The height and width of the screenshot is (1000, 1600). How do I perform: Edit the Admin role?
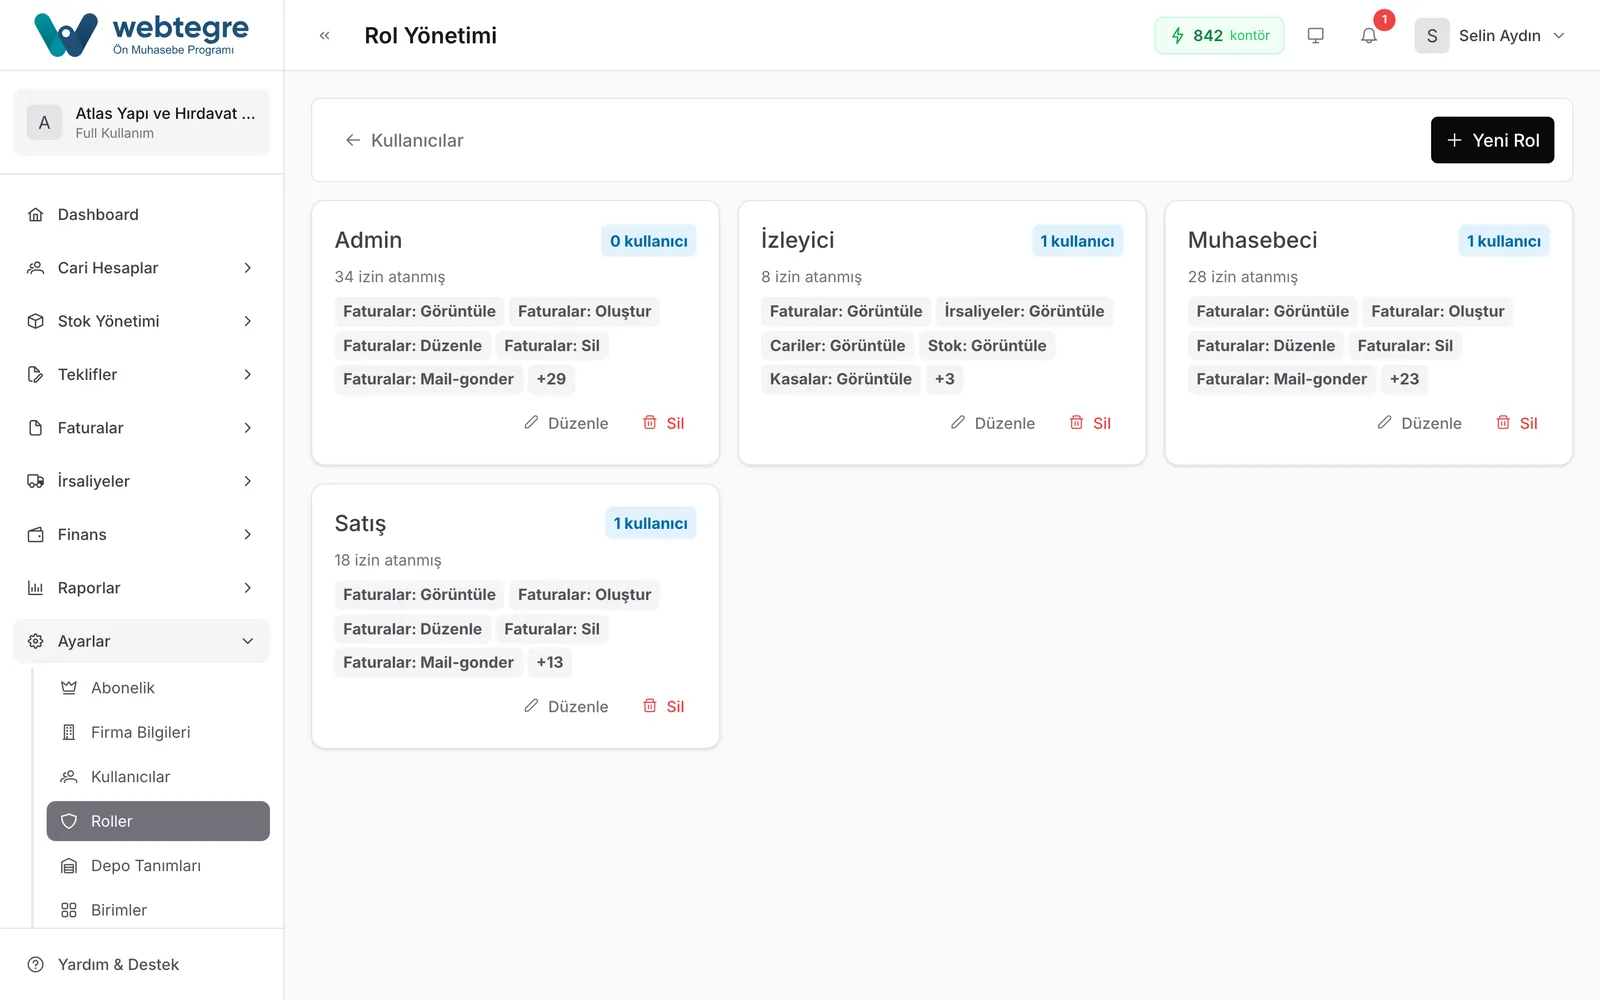click(566, 423)
